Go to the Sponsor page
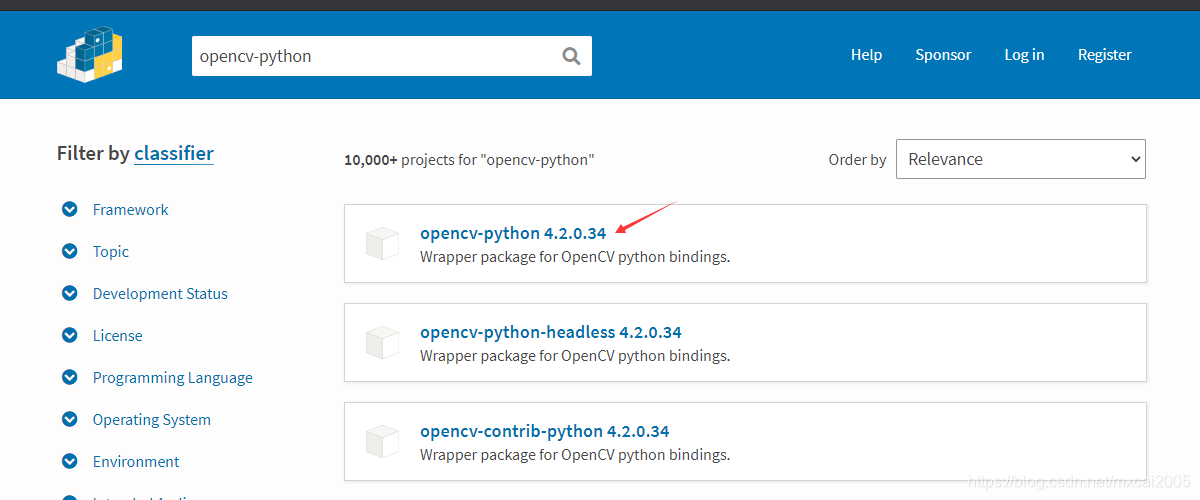The image size is (1200, 500). pos(943,55)
